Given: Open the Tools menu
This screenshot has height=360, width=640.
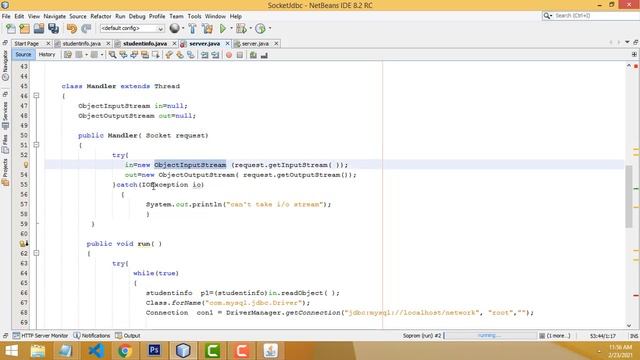Looking at the screenshot, I should point(194,16).
